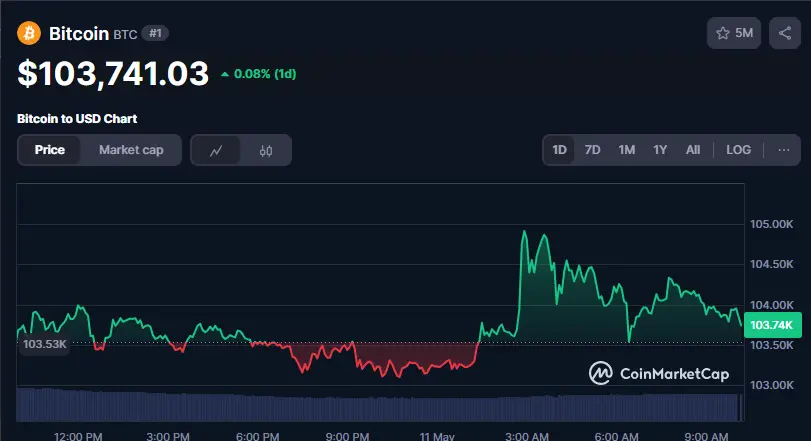Click the 0.08% (1d) change indicator

pyautogui.click(x=259, y=74)
